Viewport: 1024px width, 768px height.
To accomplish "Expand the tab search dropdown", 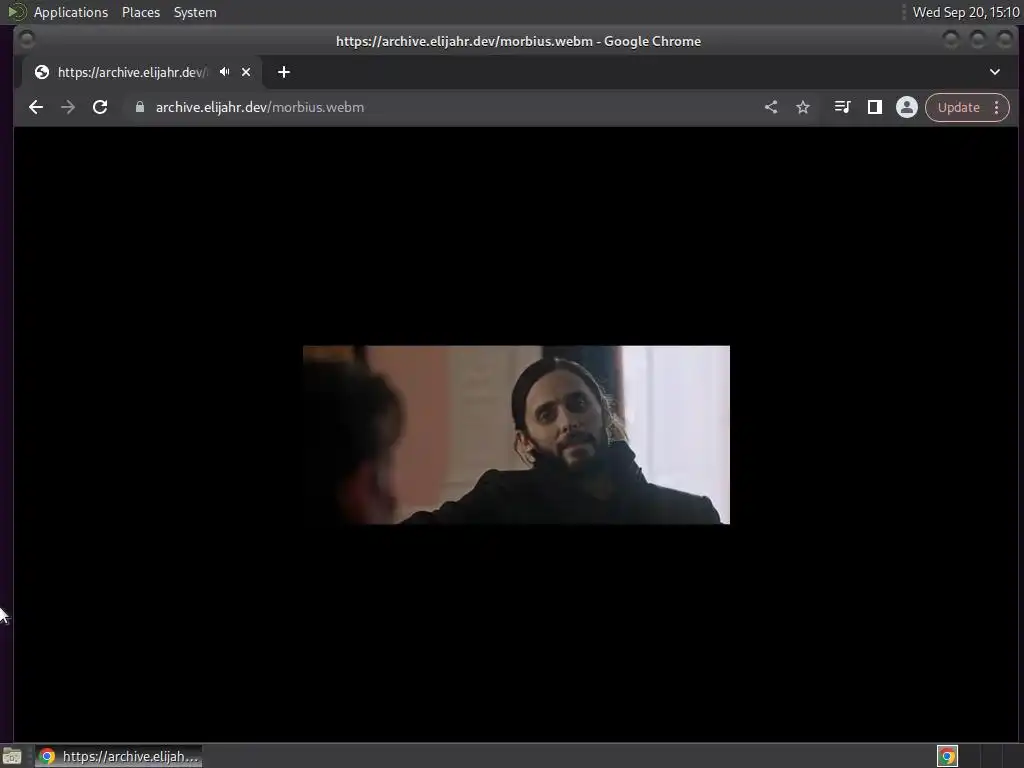I will pos(995,72).
